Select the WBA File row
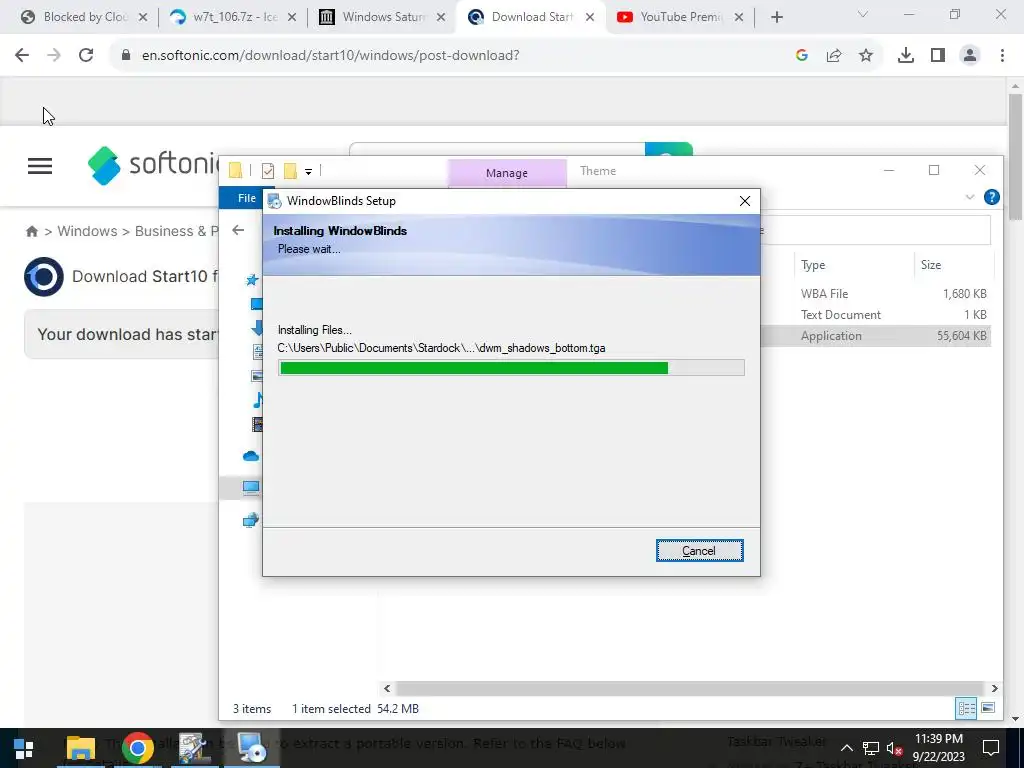 (x=875, y=294)
